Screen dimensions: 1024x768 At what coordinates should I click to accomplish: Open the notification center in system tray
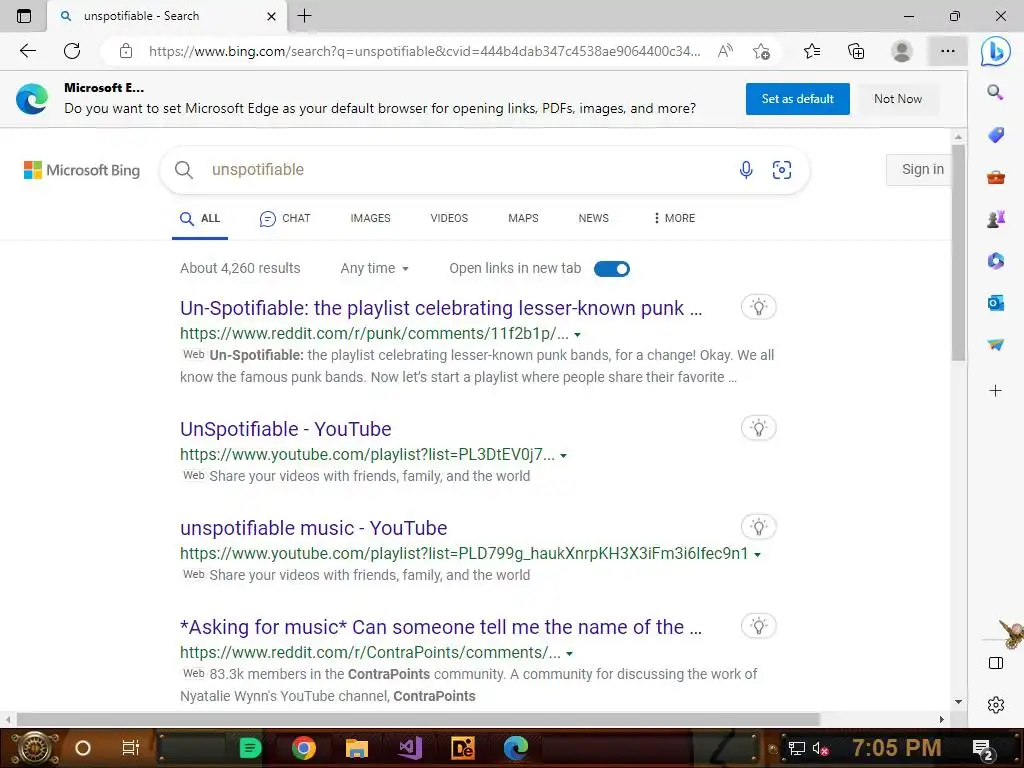[983, 749]
